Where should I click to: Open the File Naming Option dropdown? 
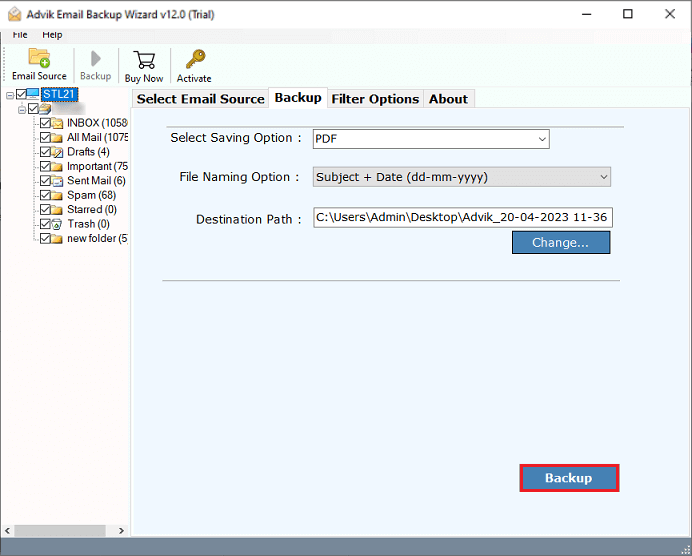click(x=461, y=177)
